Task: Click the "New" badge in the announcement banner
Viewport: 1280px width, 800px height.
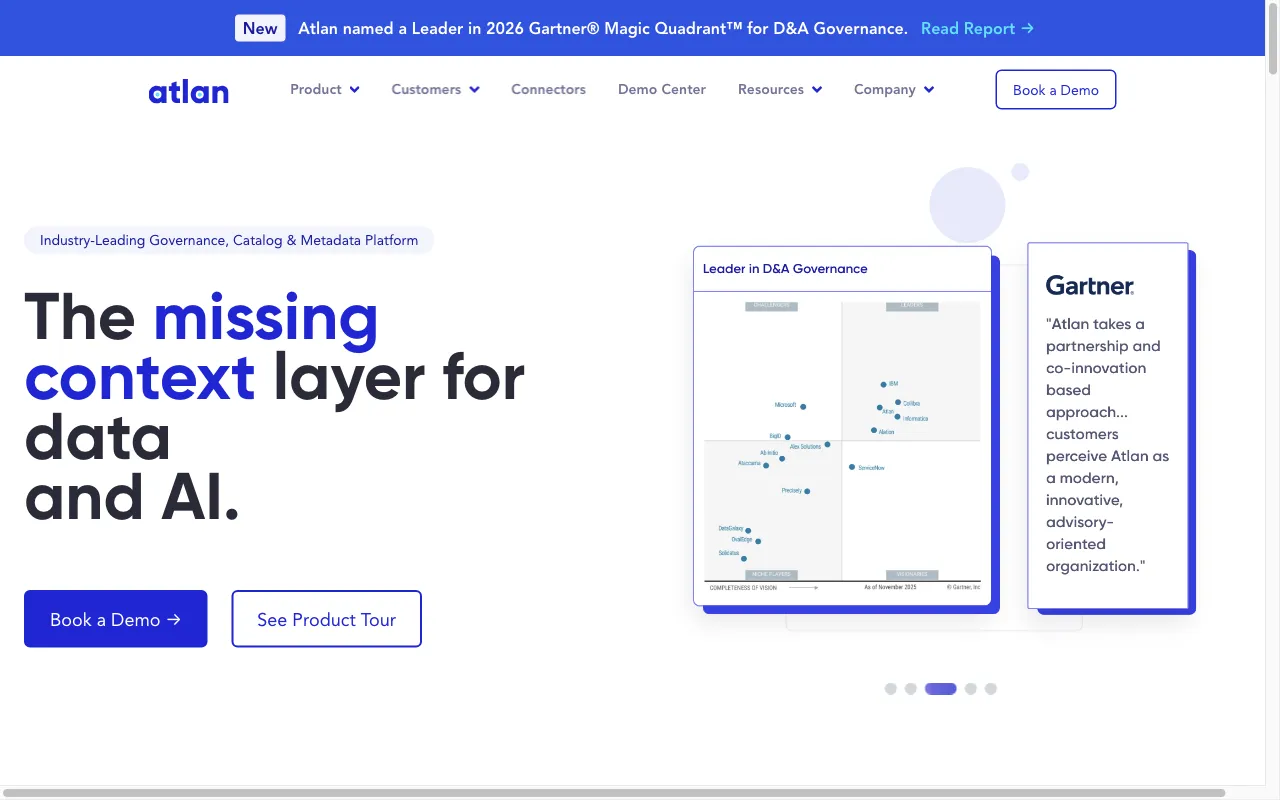Action: [x=260, y=28]
